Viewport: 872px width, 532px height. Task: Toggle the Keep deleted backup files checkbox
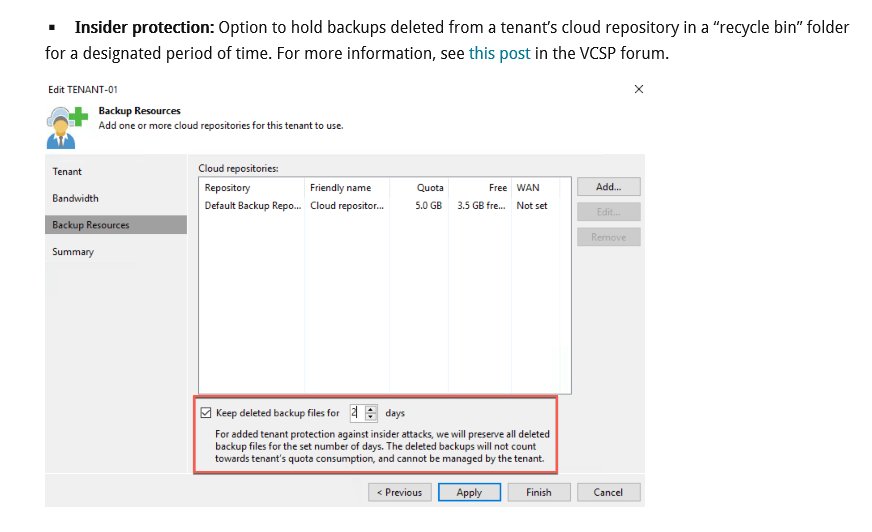[206, 412]
